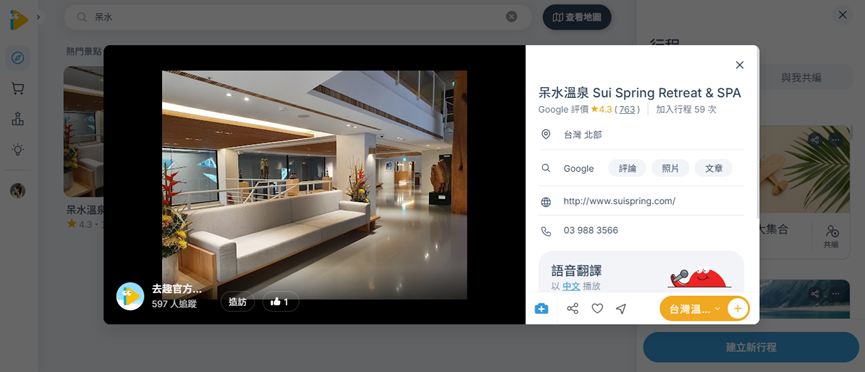Click the navigation arrow icon
The image size is (865, 372).
click(x=621, y=309)
